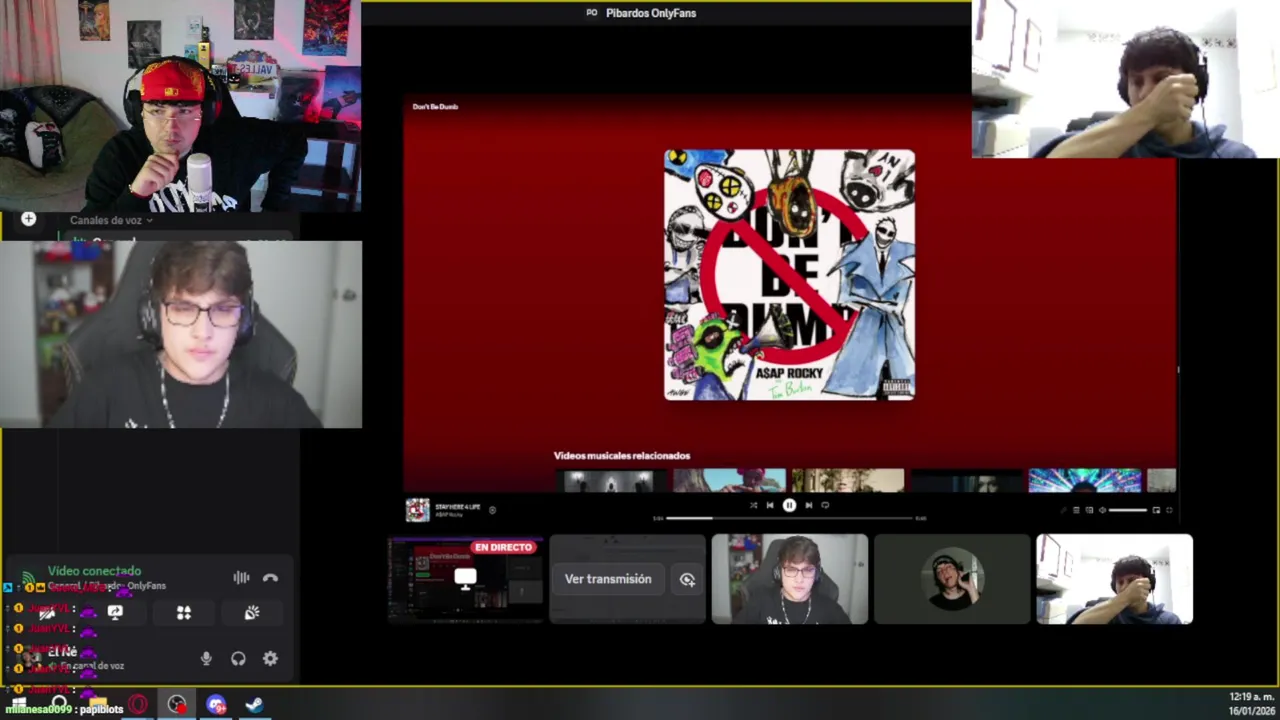Open File Explorer from the taskbar
Image resolution: width=1280 pixels, height=720 pixels.
pyautogui.click(x=98, y=705)
